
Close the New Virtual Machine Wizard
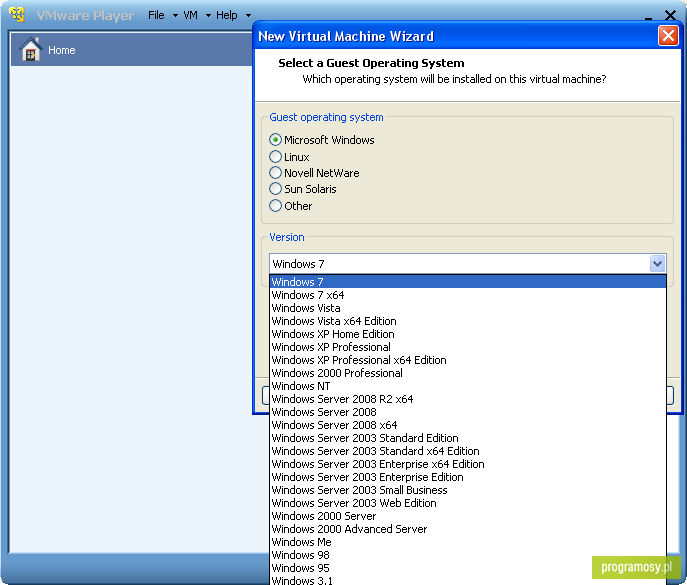pos(668,35)
